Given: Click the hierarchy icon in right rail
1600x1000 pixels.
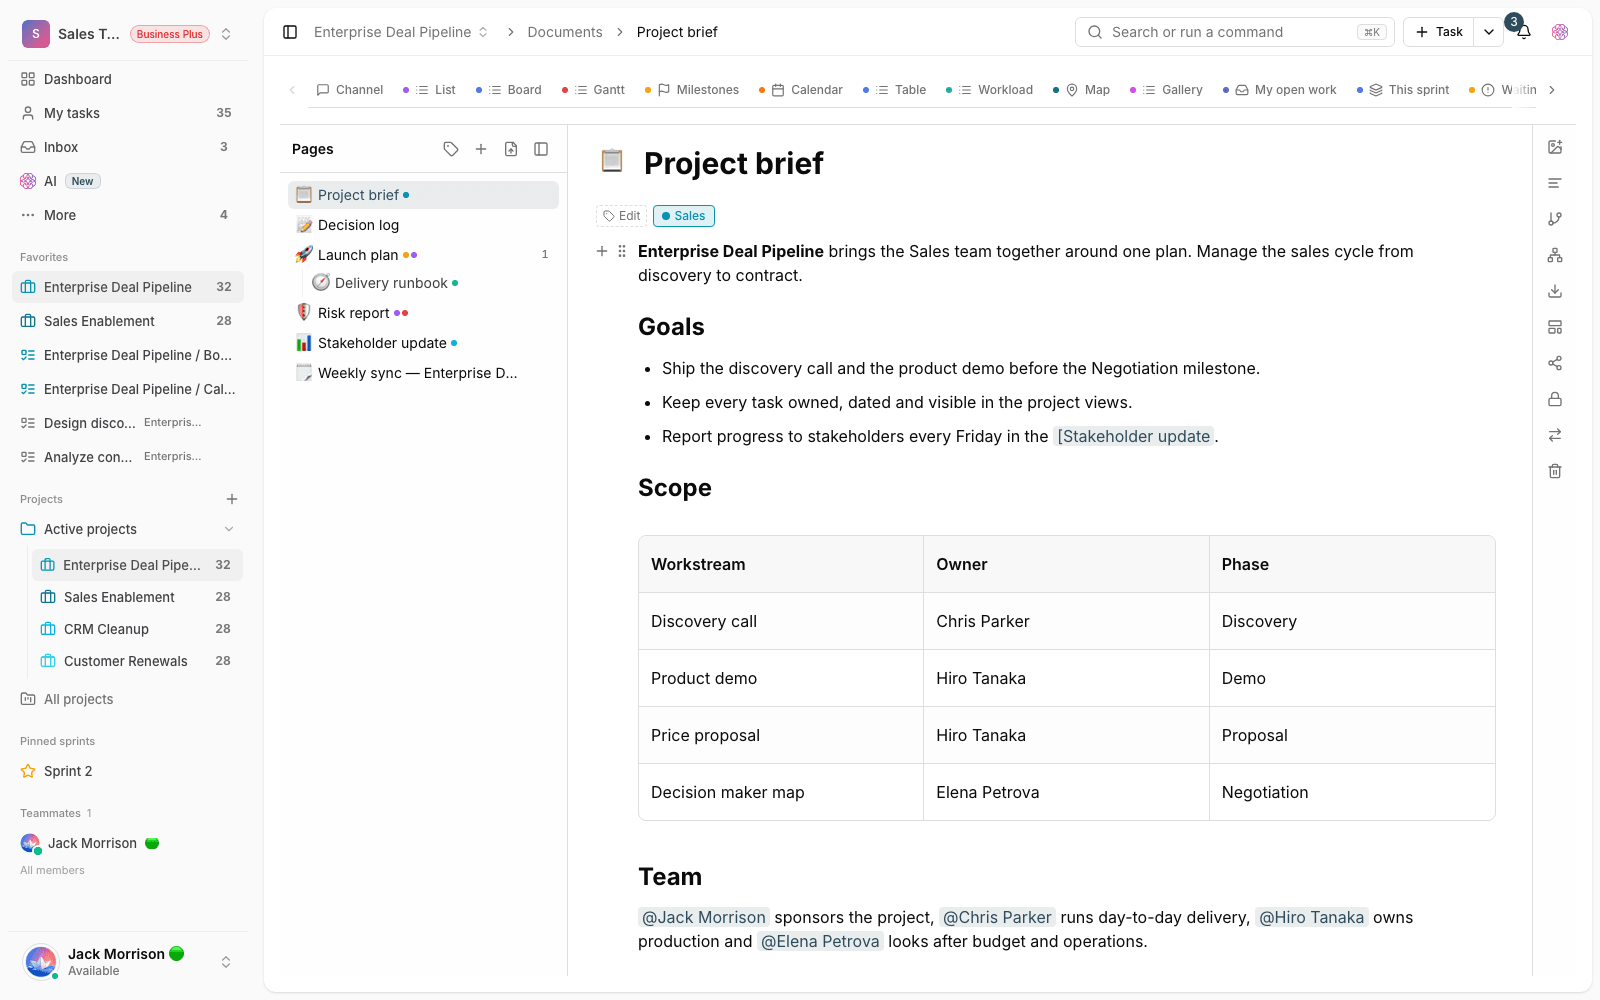Looking at the screenshot, I should click(1555, 255).
